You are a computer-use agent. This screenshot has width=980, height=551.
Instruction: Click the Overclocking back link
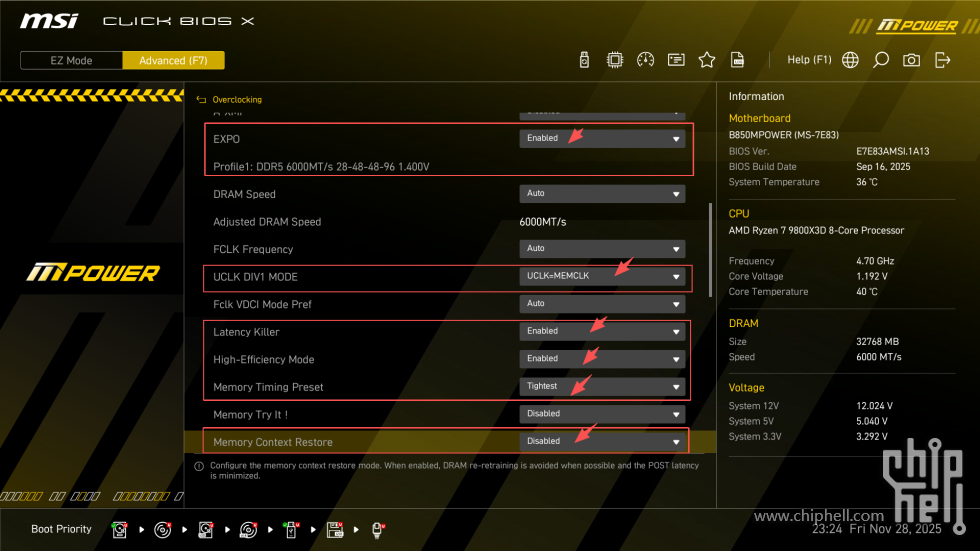237,100
